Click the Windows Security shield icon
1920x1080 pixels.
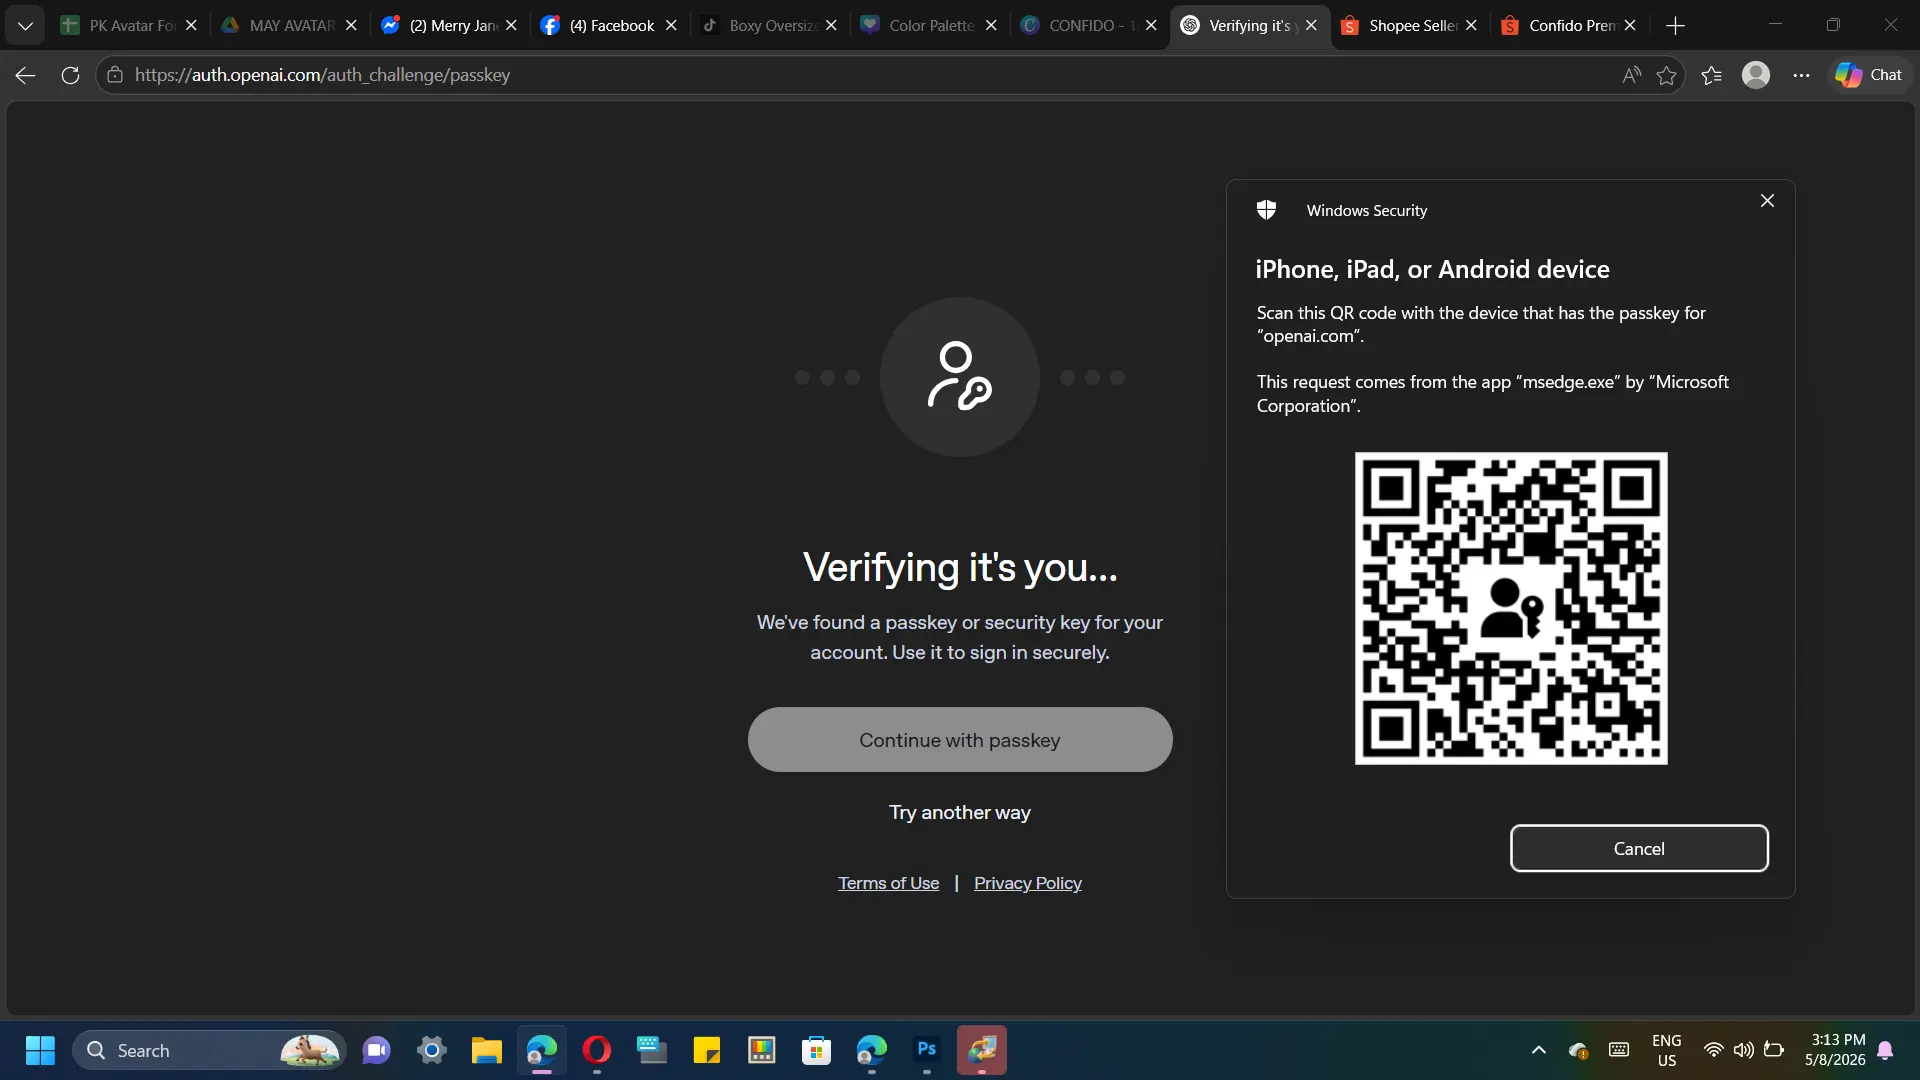coord(1266,210)
